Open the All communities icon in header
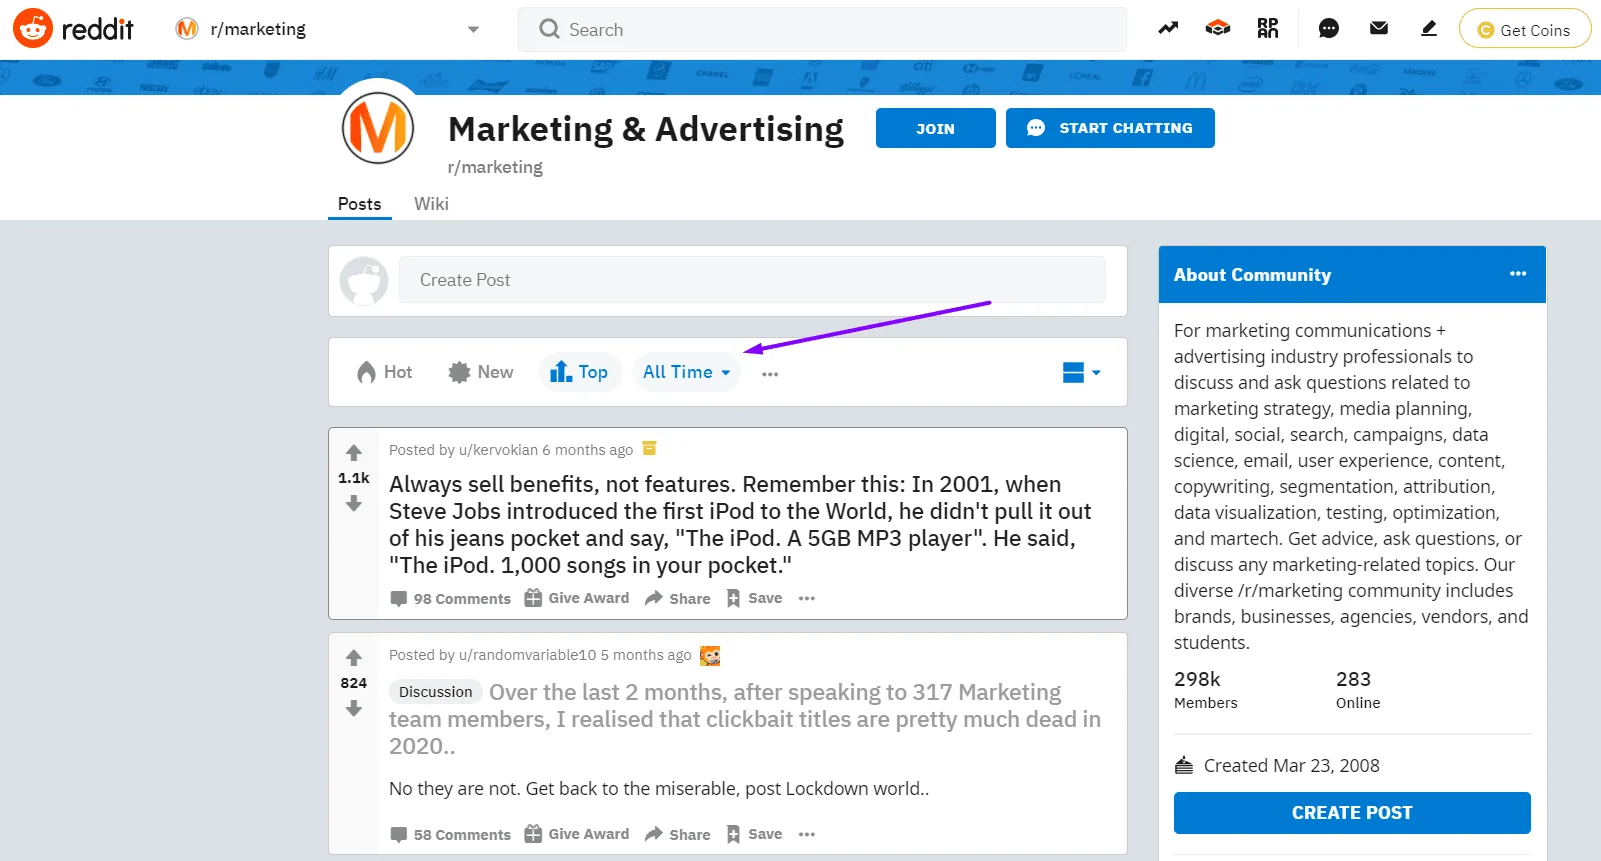This screenshot has height=861, width=1601. coord(1218,29)
